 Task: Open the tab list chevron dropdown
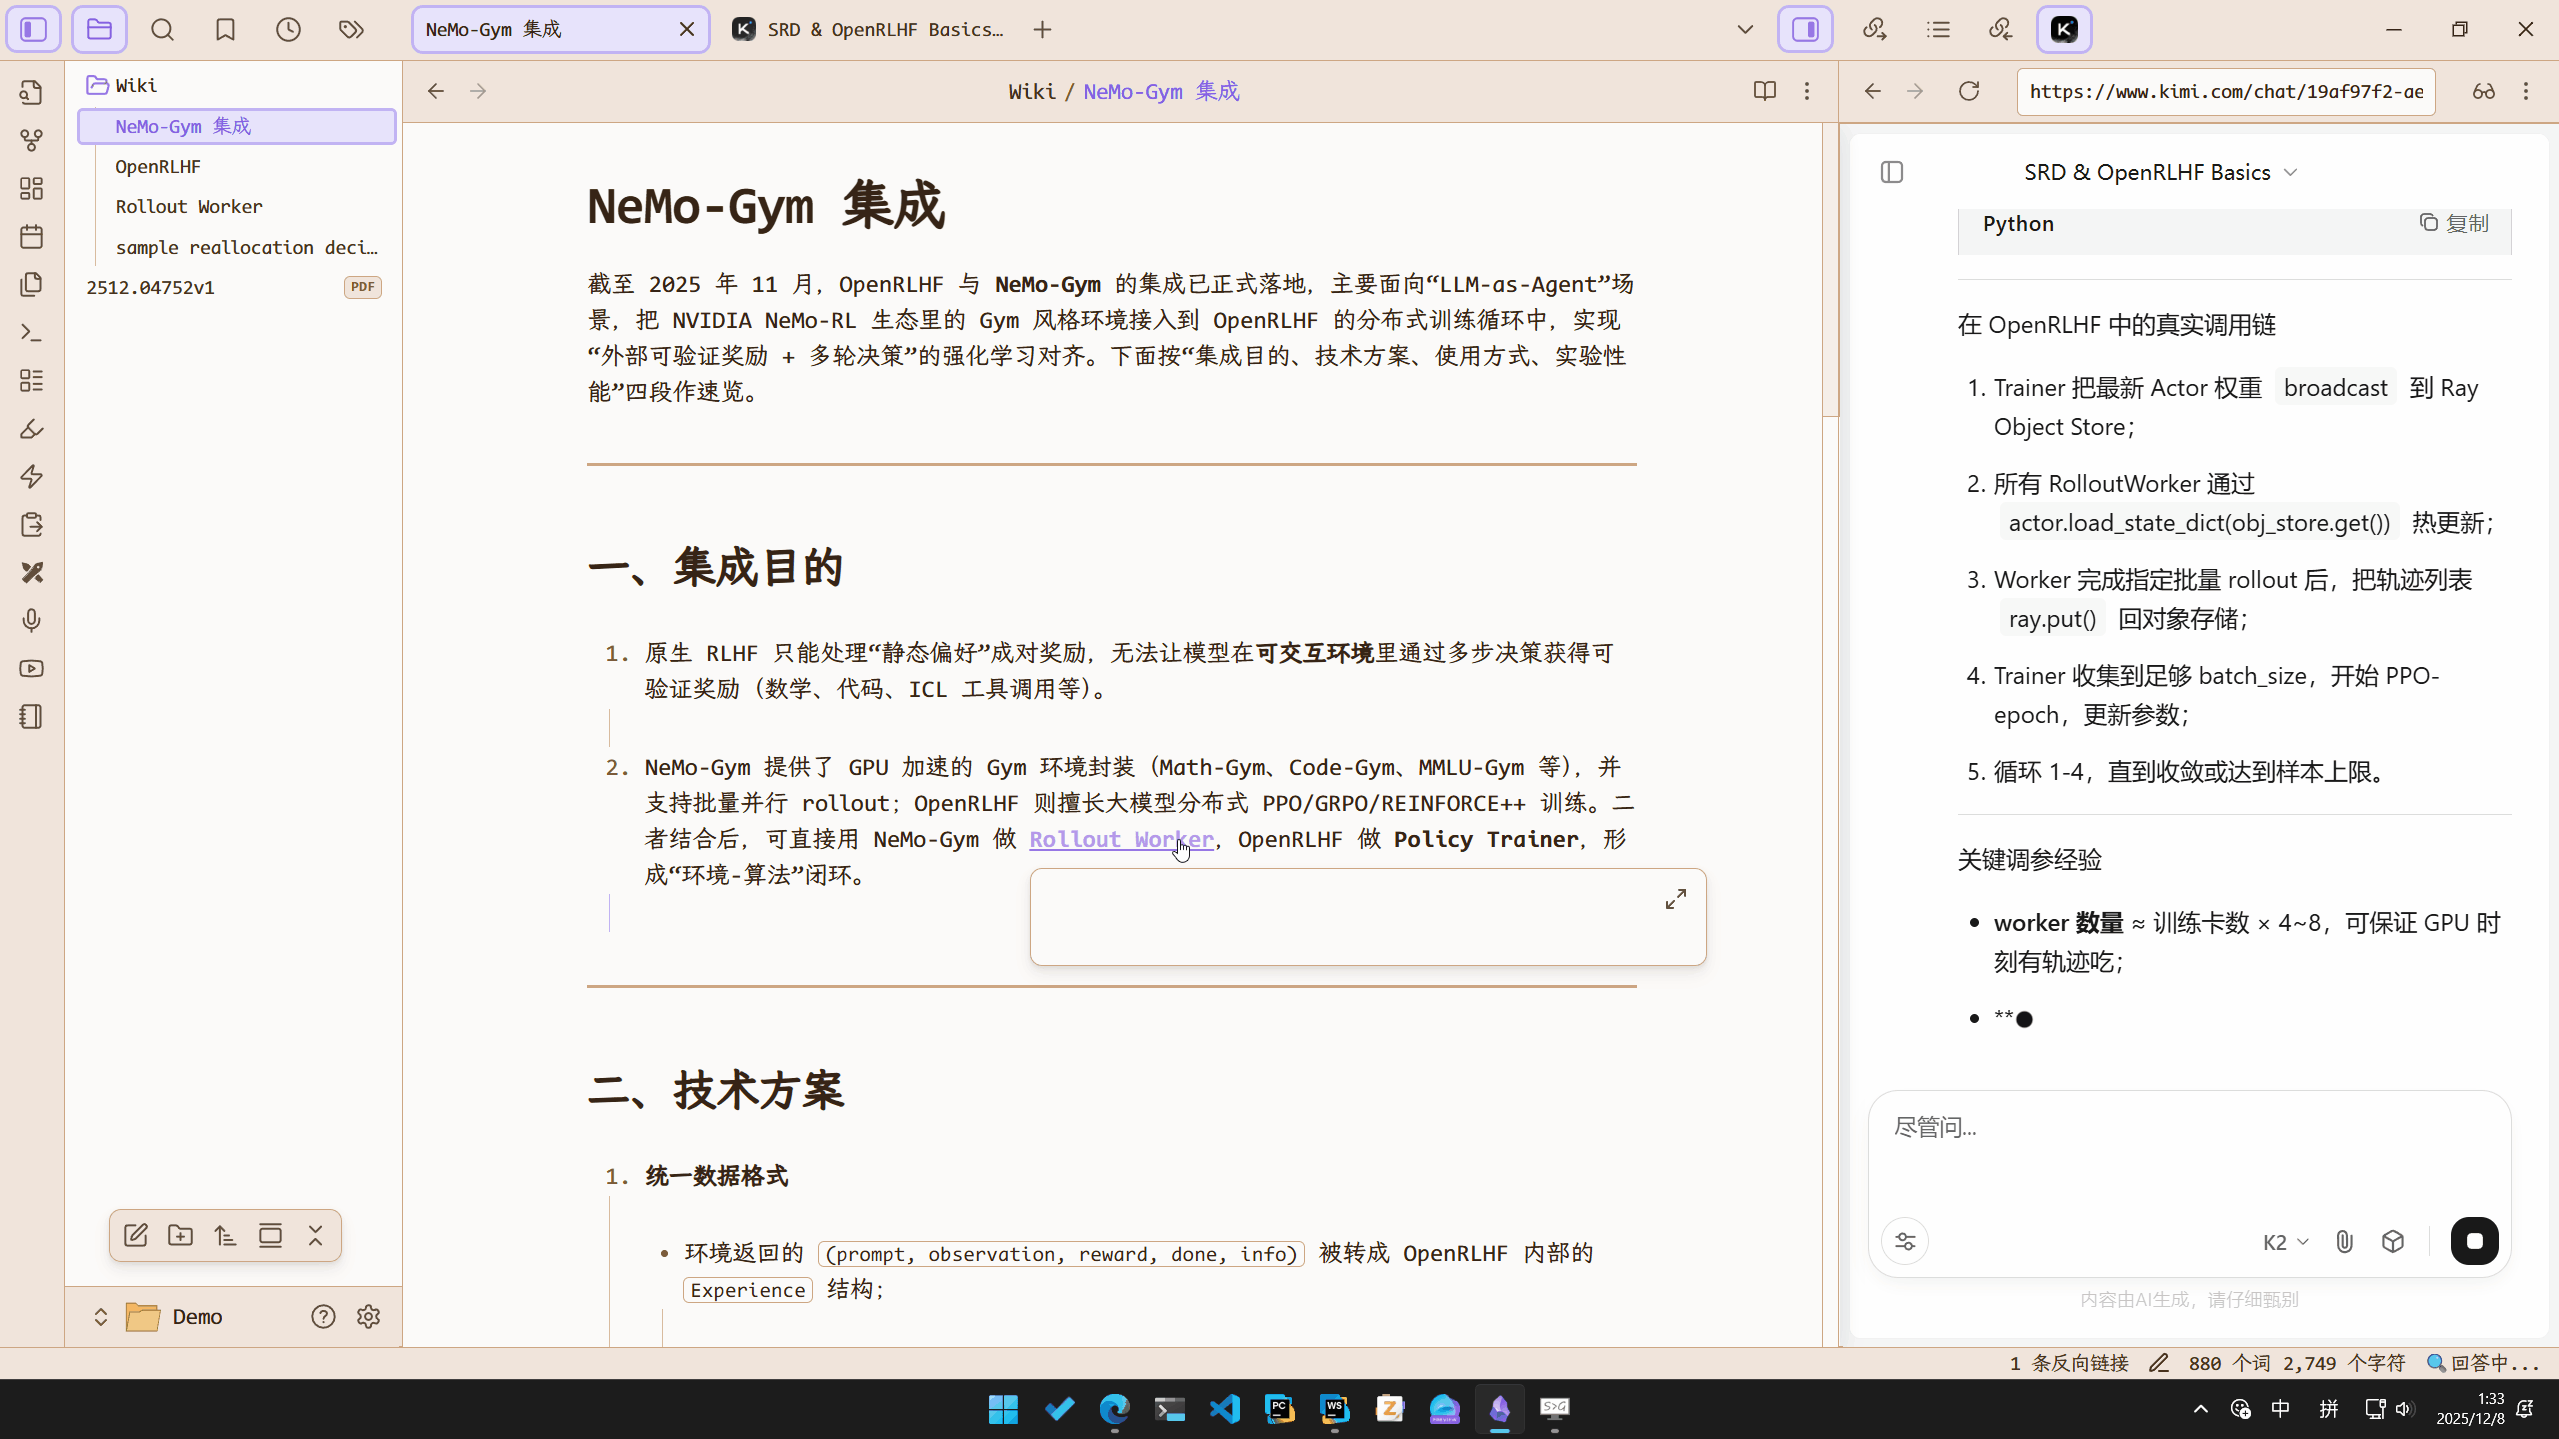[x=1745, y=30]
